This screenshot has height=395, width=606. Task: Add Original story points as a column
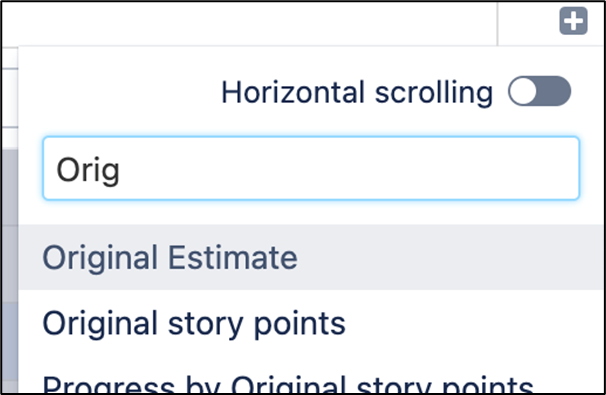[312, 323]
